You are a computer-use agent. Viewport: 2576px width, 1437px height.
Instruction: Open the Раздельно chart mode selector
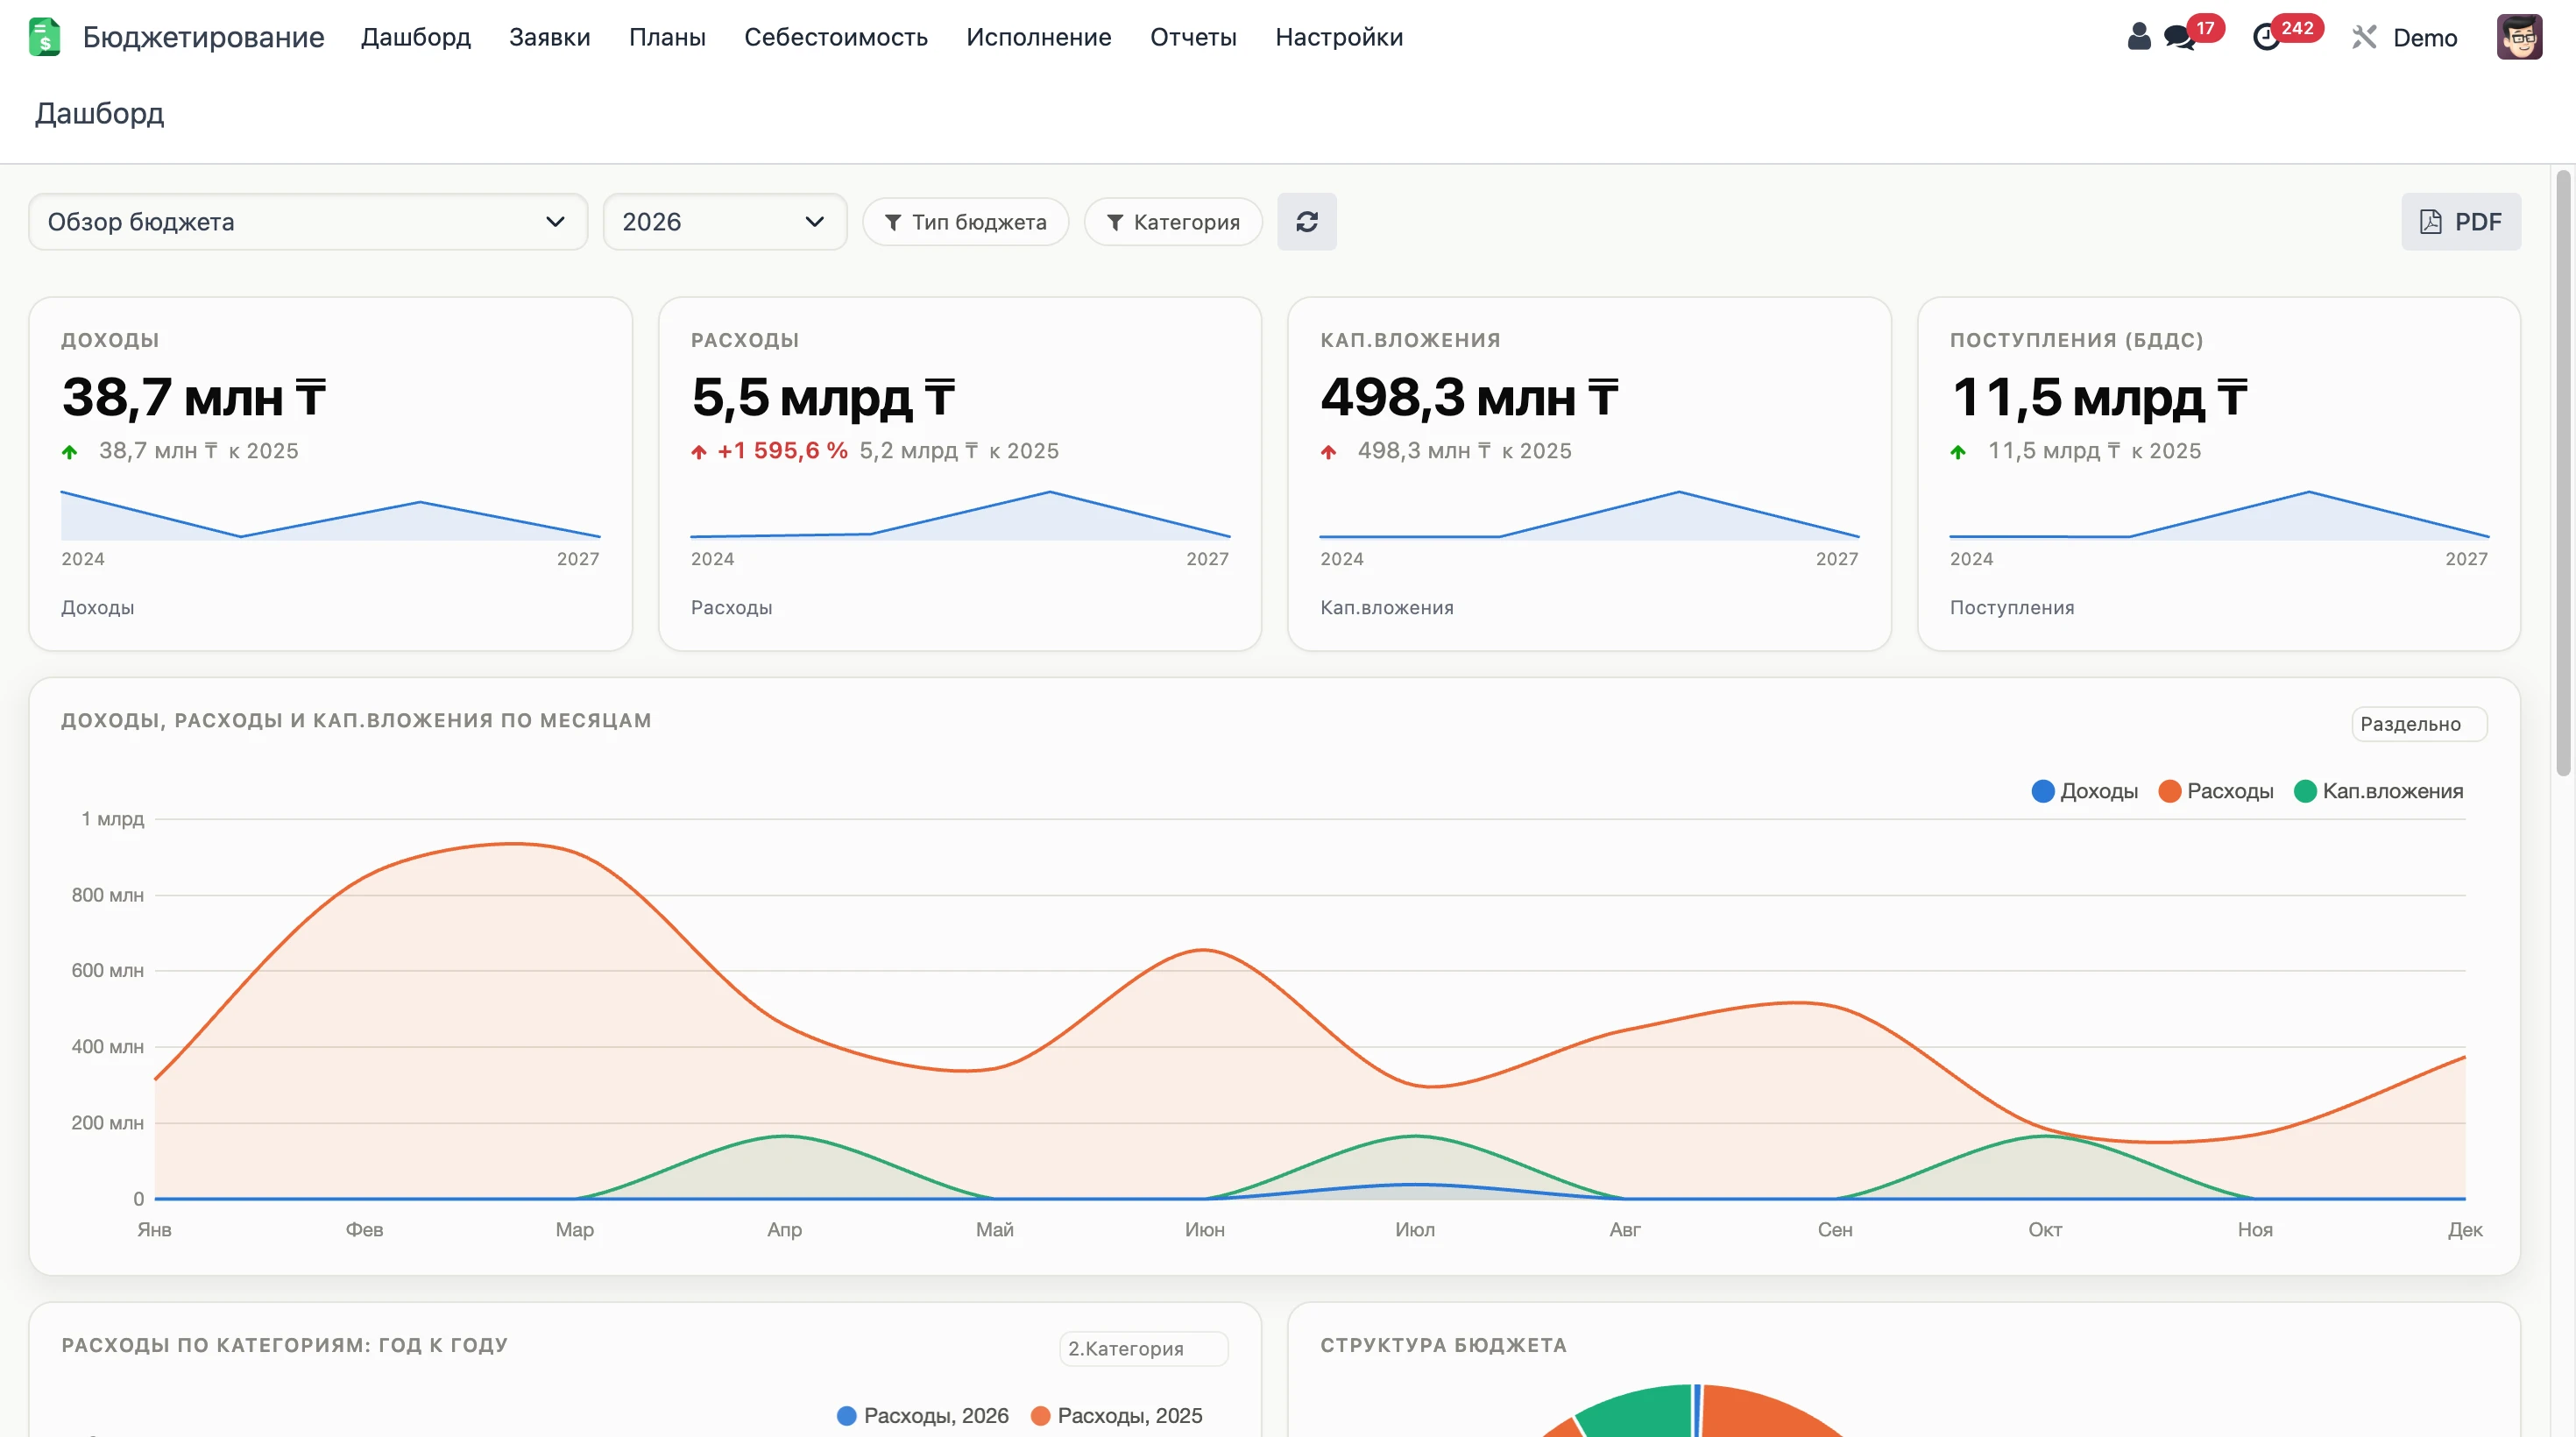click(x=2418, y=723)
